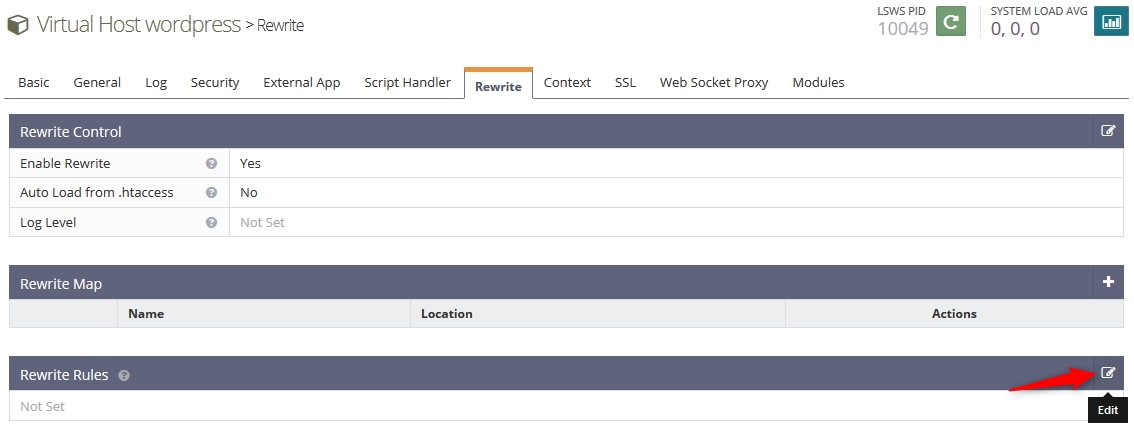Select the Modules tab

point(818,82)
